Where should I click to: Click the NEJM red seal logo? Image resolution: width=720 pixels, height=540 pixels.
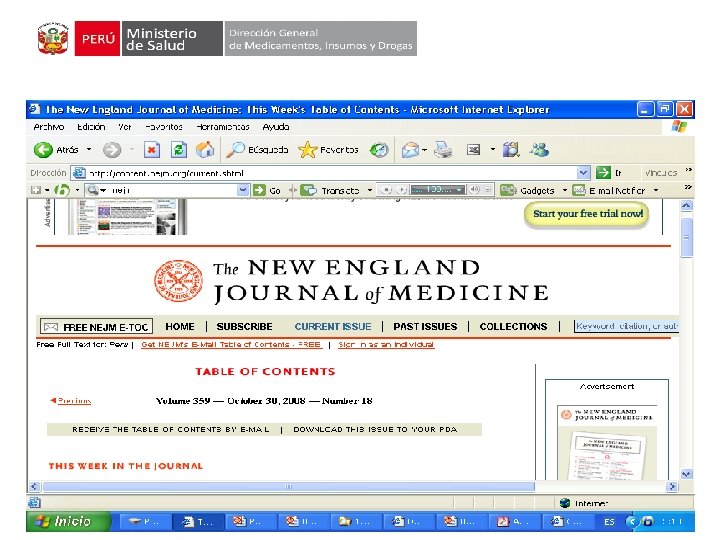tap(179, 281)
